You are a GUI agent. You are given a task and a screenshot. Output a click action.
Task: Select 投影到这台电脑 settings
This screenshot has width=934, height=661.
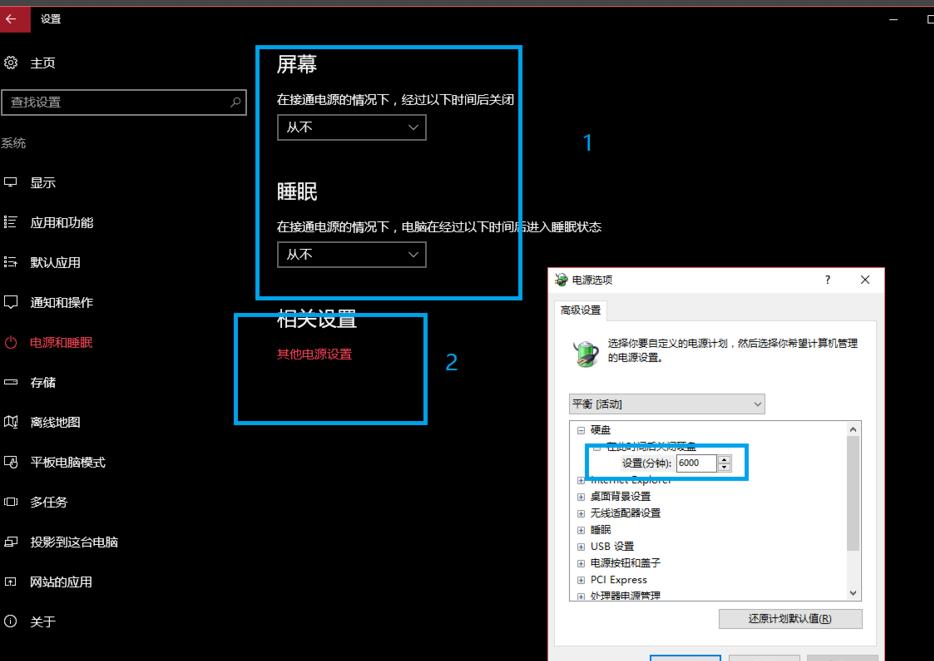click(x=75, y=542)
